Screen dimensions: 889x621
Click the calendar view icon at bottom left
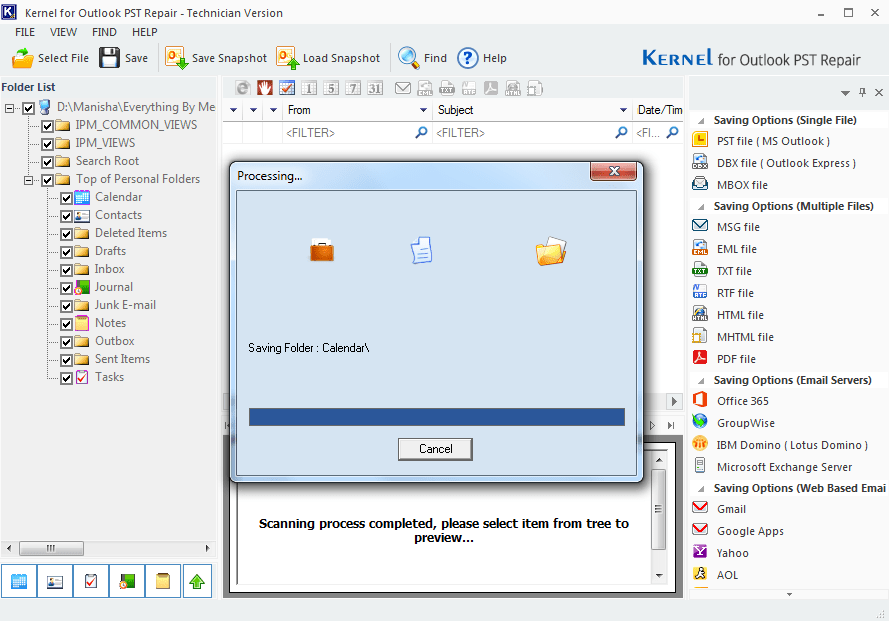click(x=19, y=581)
